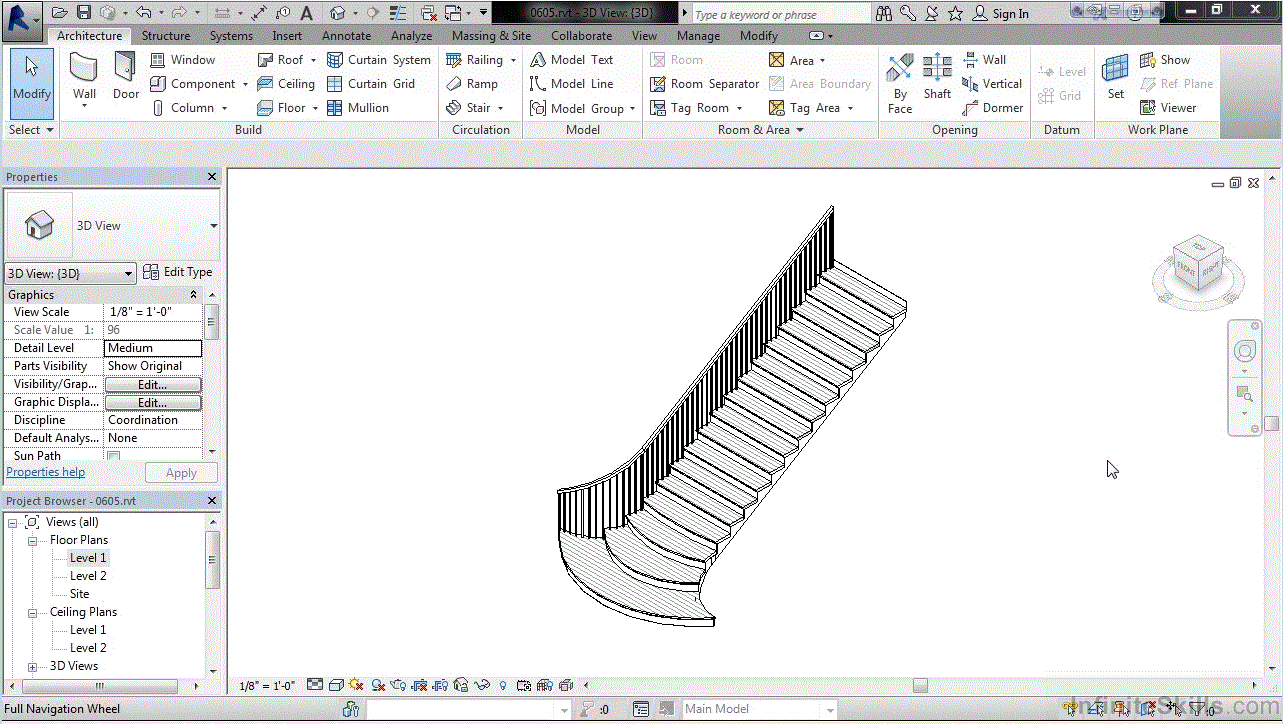The image size is (1283, 724).
Task: Click the Text tool icon in quick access toolbar
Action: click(306, 13)
